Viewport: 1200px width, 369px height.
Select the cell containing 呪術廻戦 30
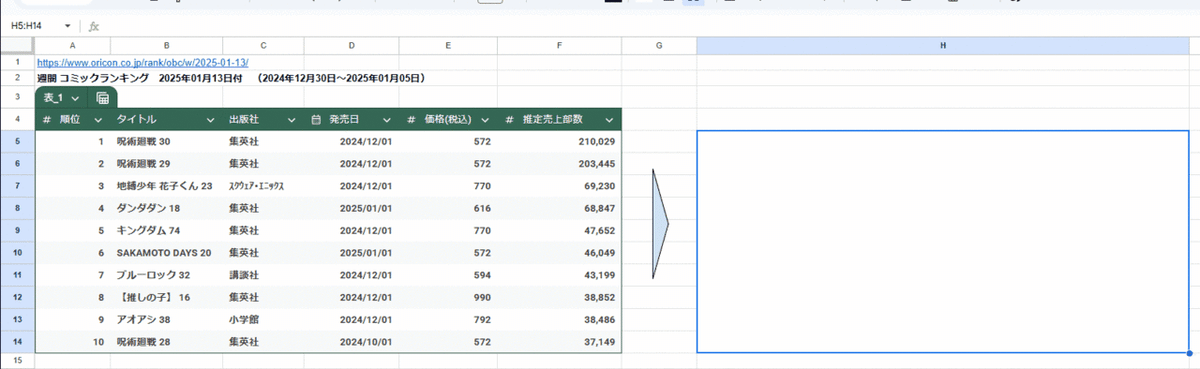(x=166, y=142)
